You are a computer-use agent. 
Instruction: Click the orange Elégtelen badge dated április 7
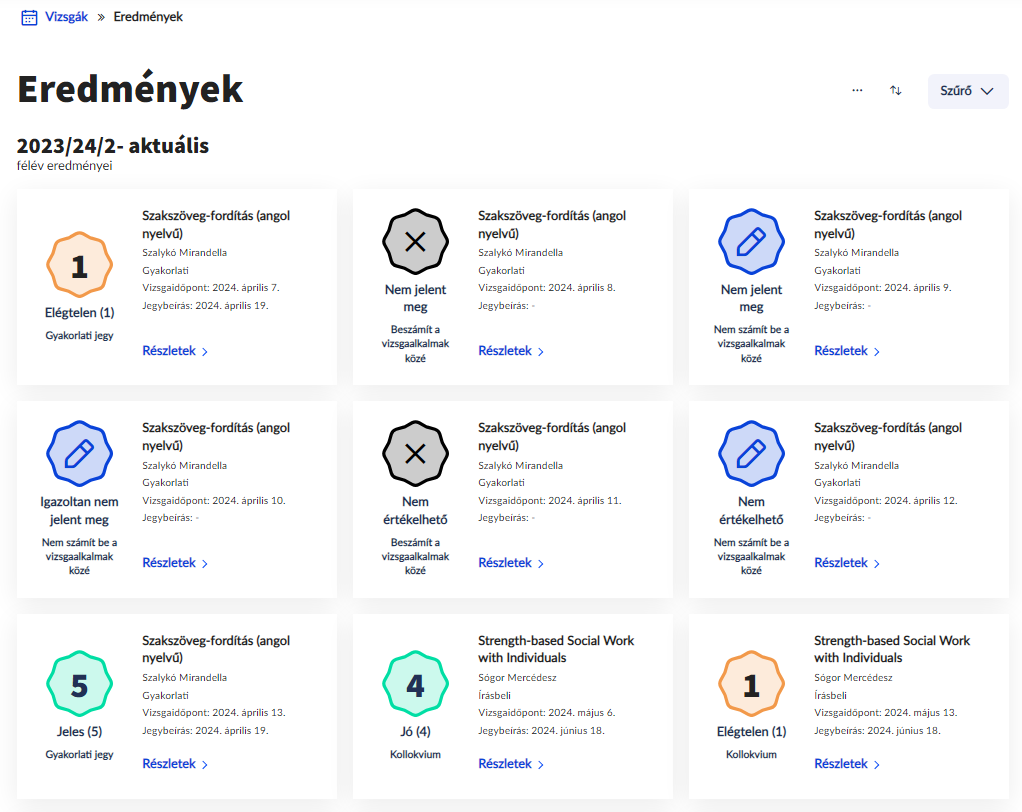pyautogui.click(x=79, y=266)
